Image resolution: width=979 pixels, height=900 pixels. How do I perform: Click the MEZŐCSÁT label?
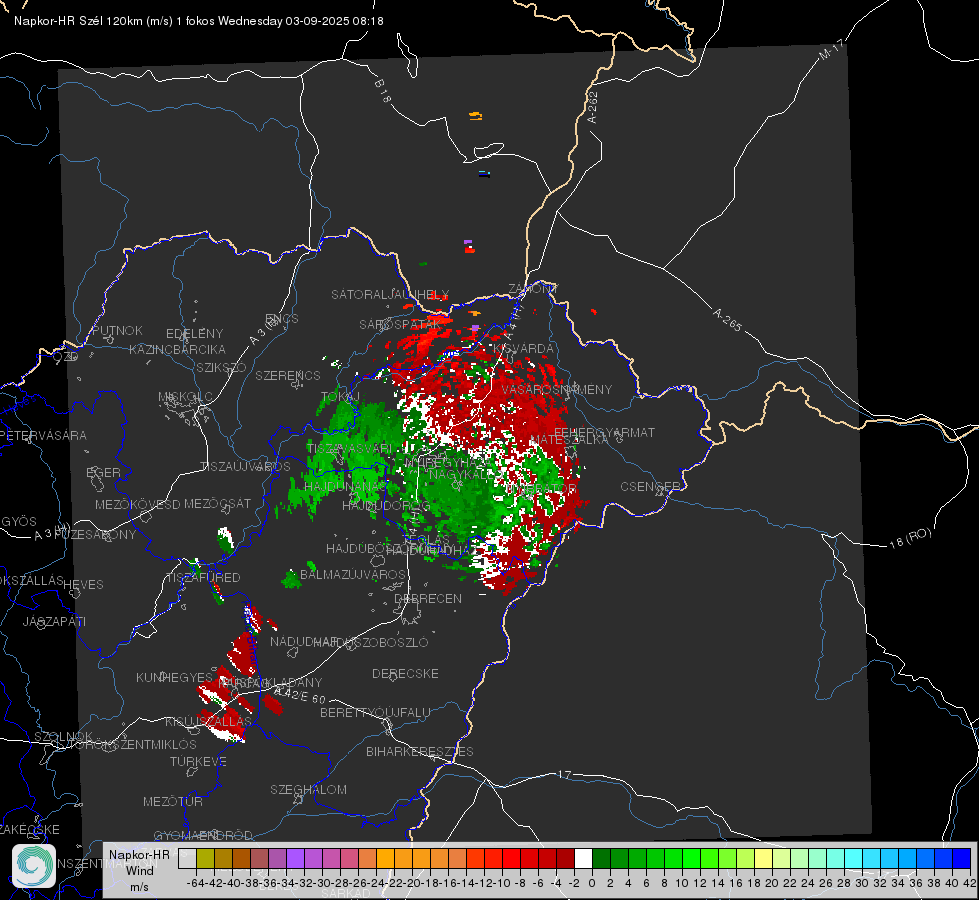click(x=217, y=503)
